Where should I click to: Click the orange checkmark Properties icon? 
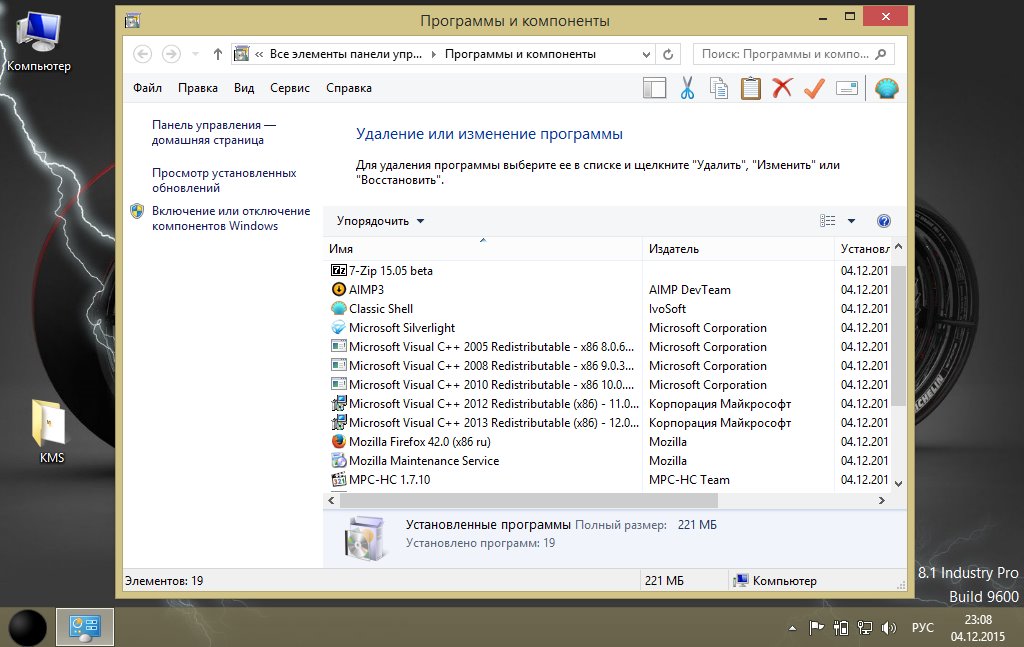(814, 88)
